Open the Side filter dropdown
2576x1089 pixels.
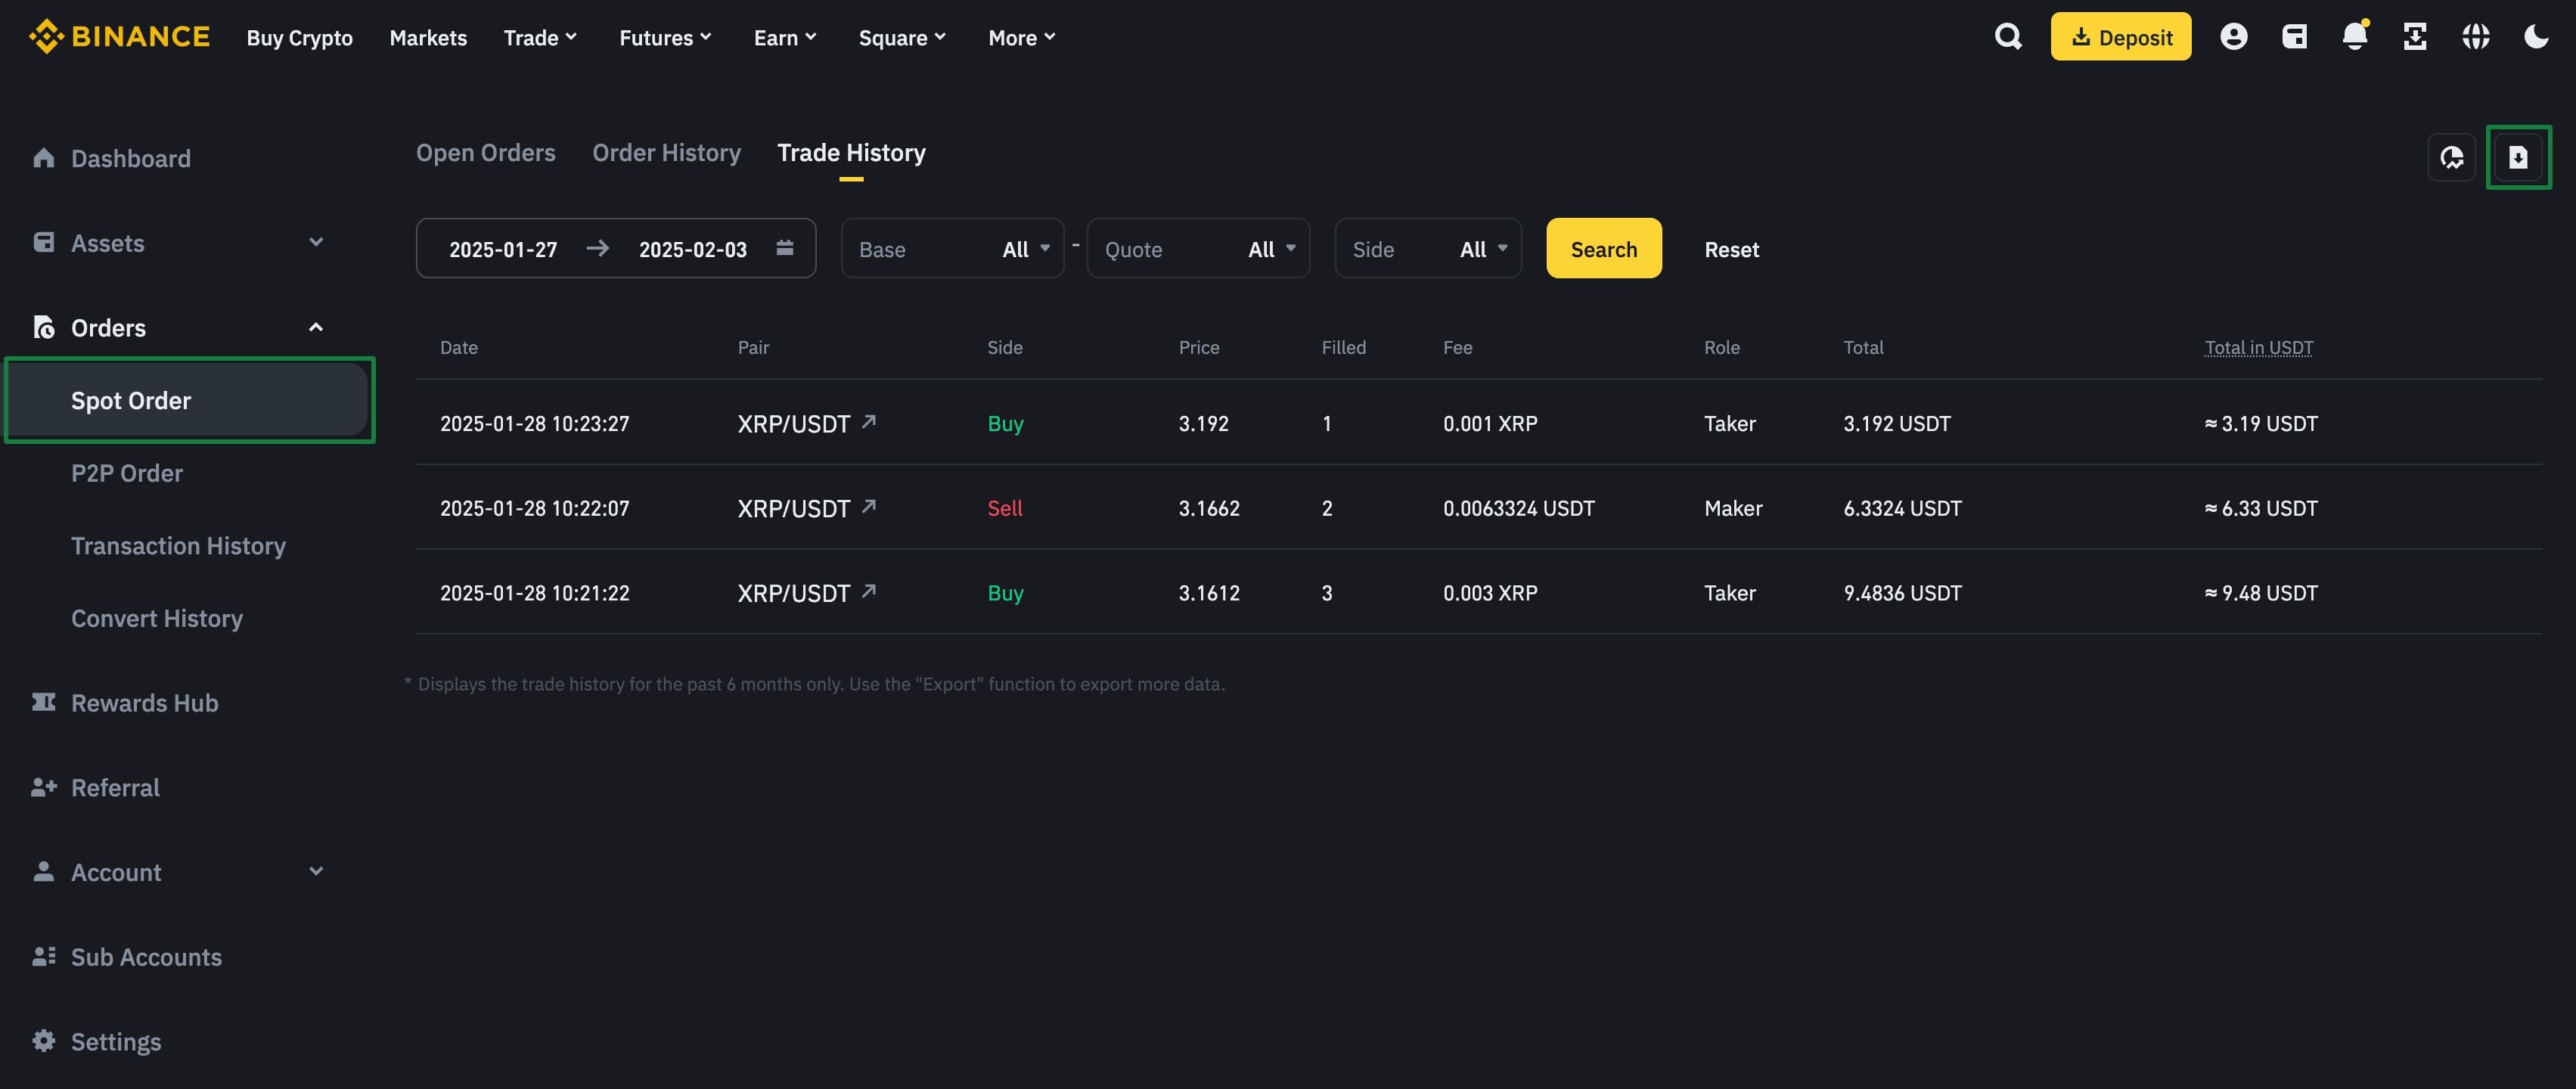tap(1428, 248)
